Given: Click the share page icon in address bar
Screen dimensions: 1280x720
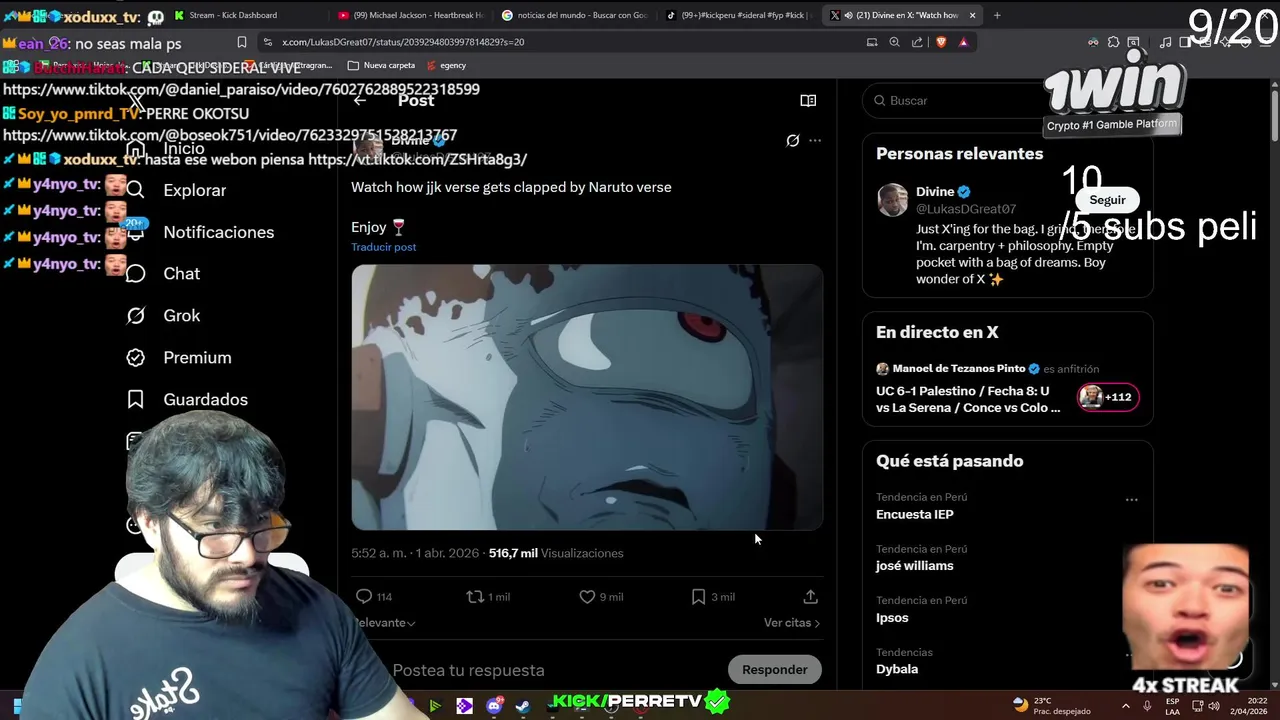Looking at the screenshot, I should point(917,42).
